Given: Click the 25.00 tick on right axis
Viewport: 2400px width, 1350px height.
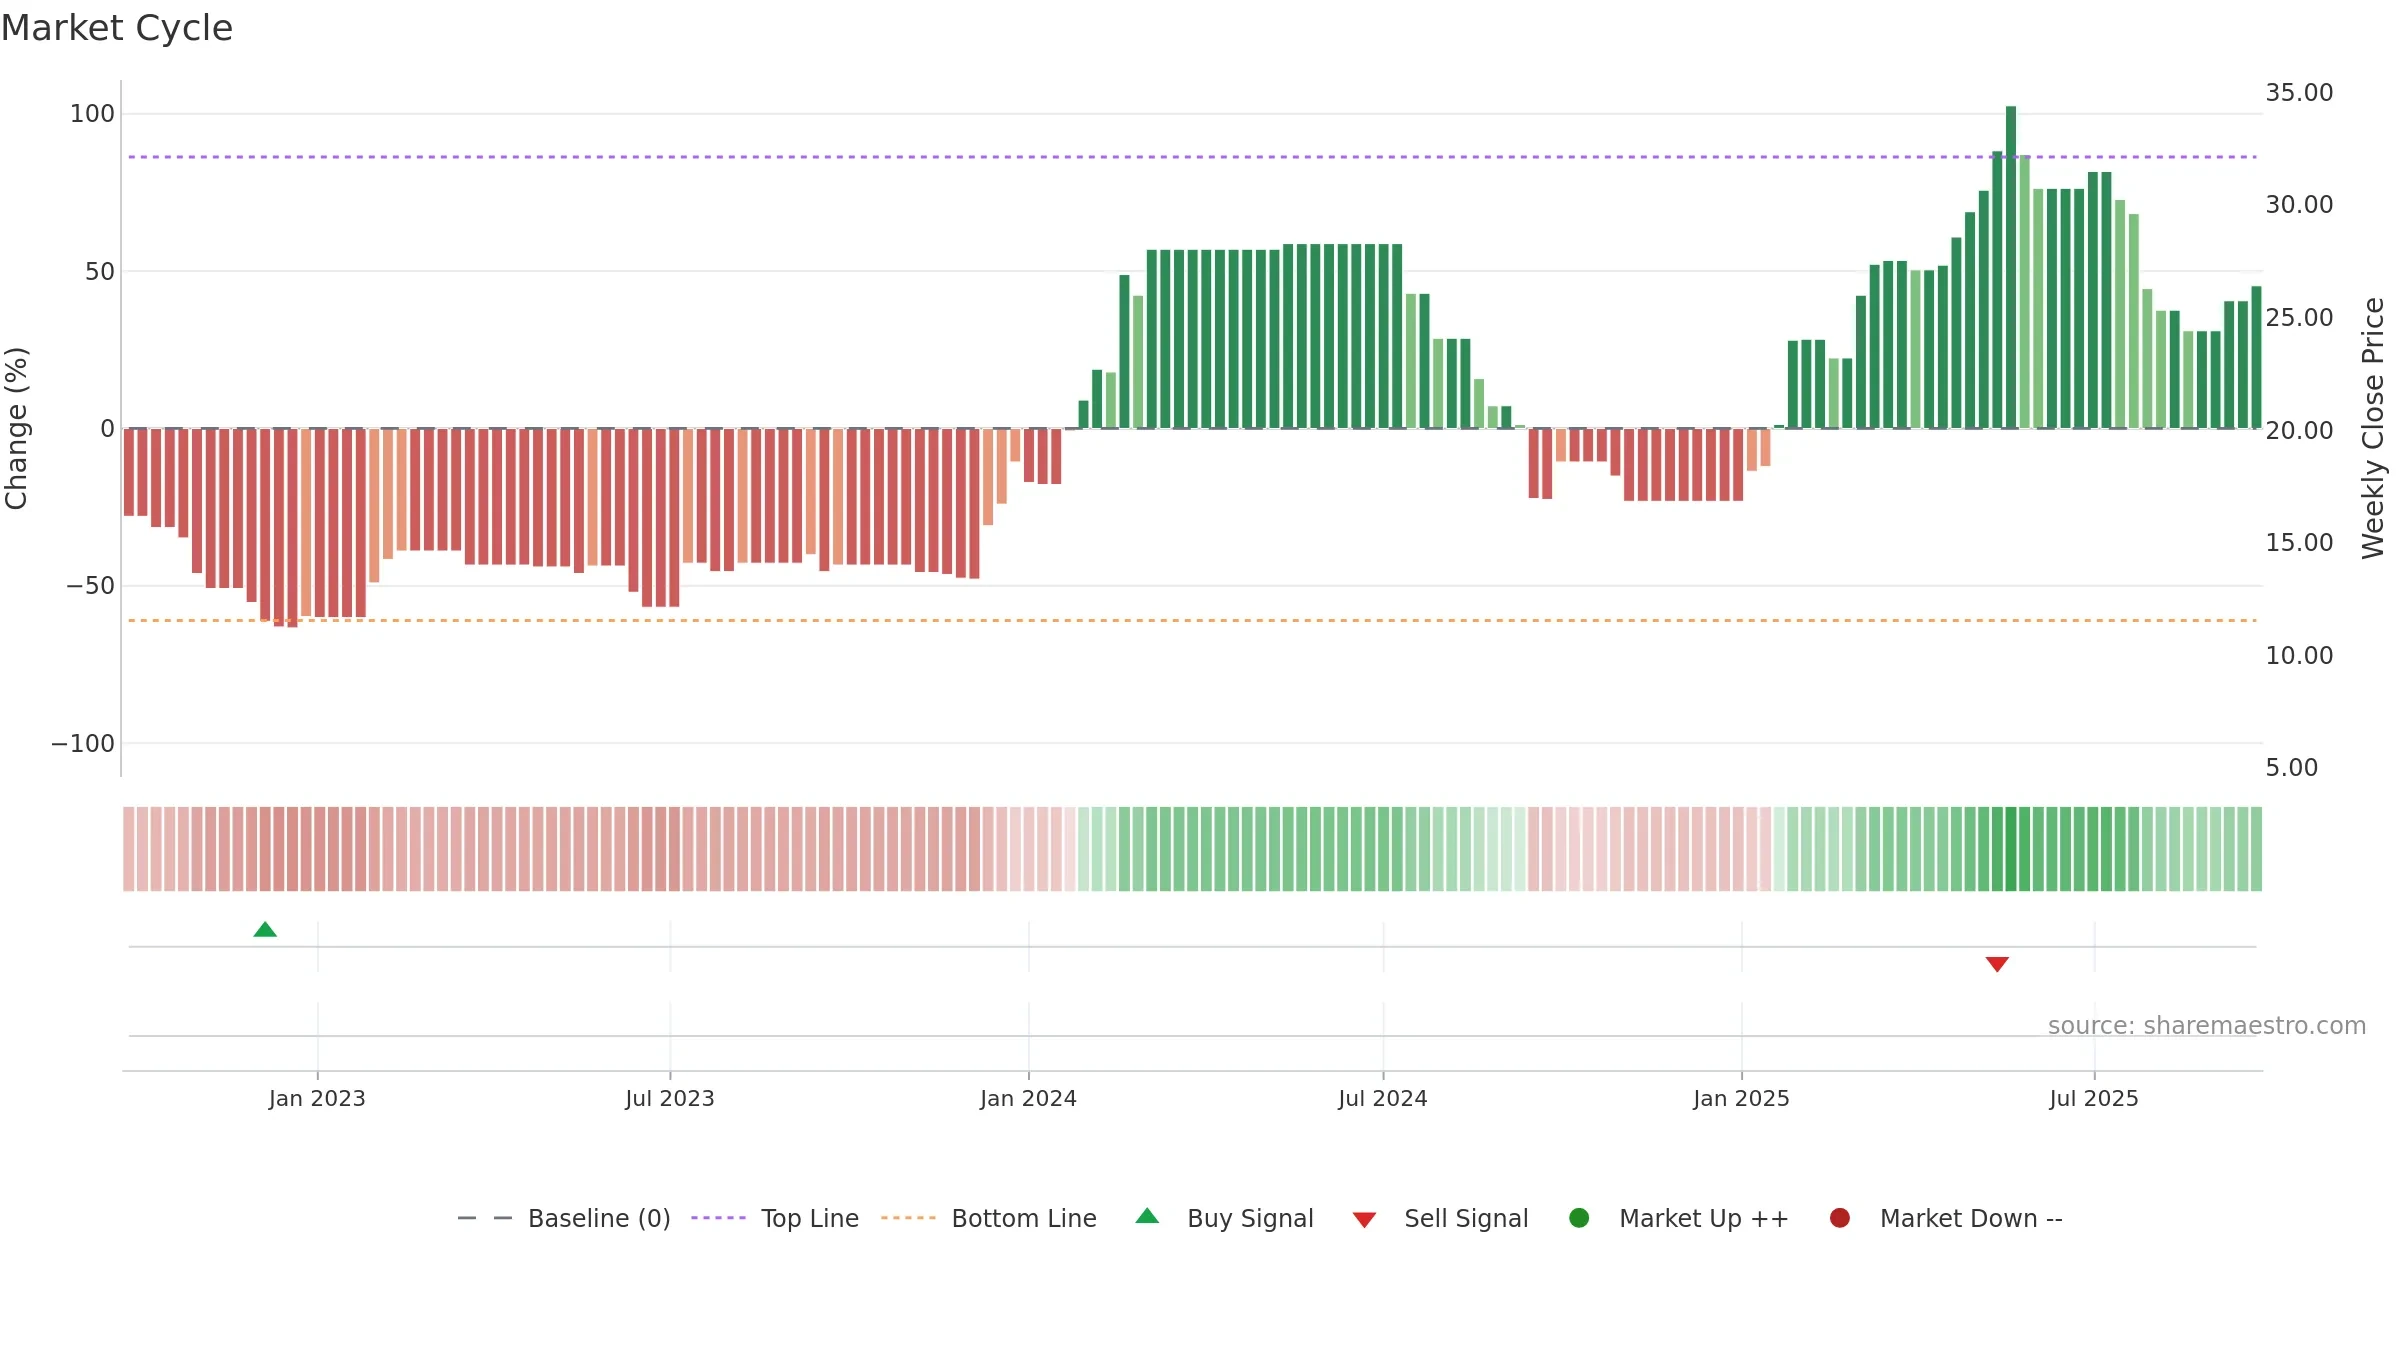Looking at the screenshot, I should tap(2299, 318).
